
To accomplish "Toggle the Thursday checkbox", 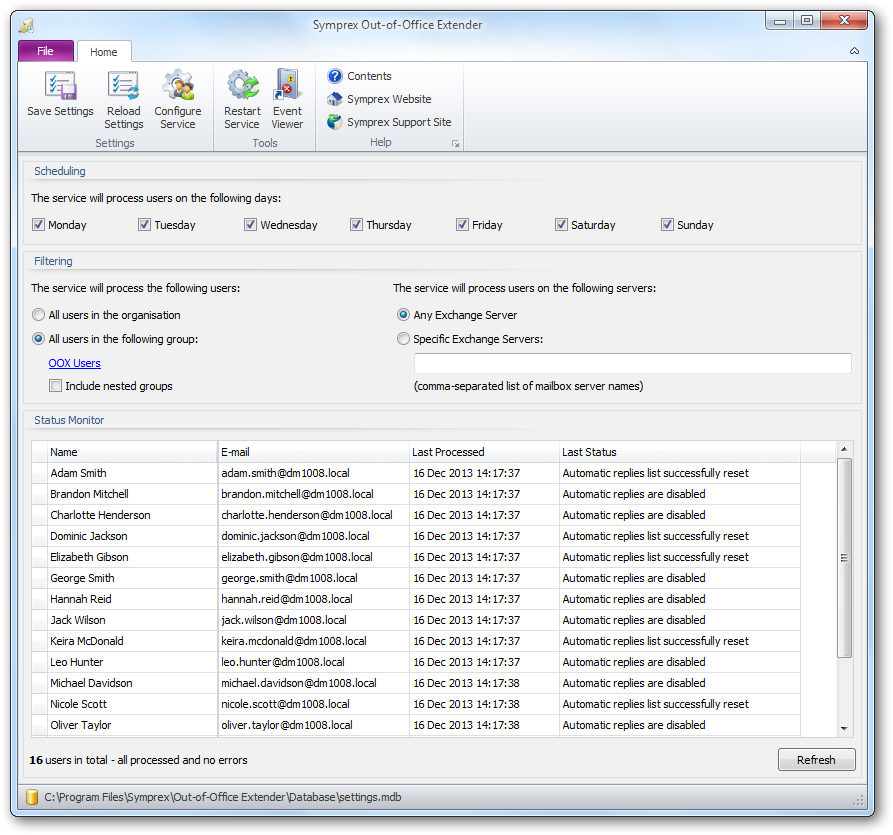I will tap(356, 224).
